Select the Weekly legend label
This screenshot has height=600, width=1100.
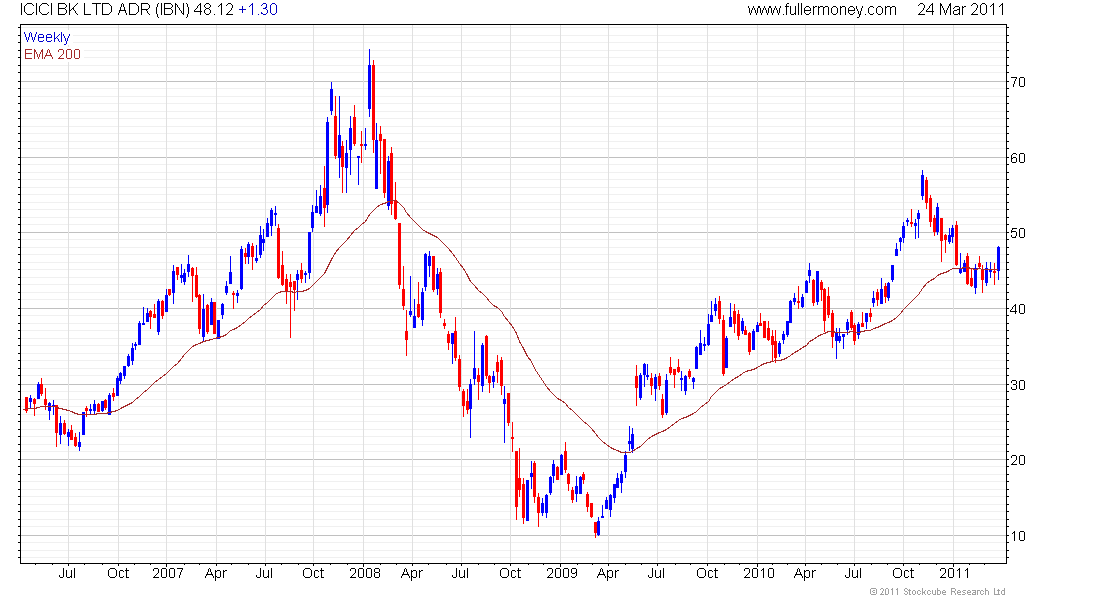click(x=47, y=37)
